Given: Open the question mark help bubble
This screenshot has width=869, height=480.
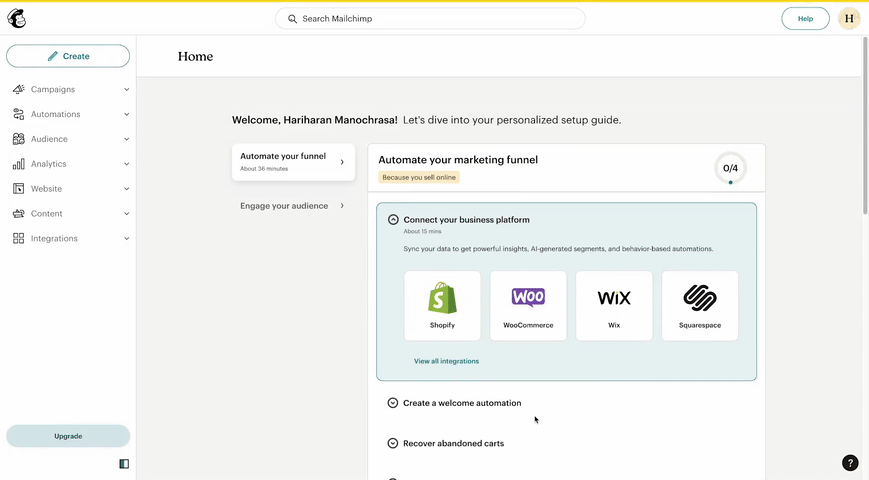Looking at the screenshot, I should [x=850, y=462].
